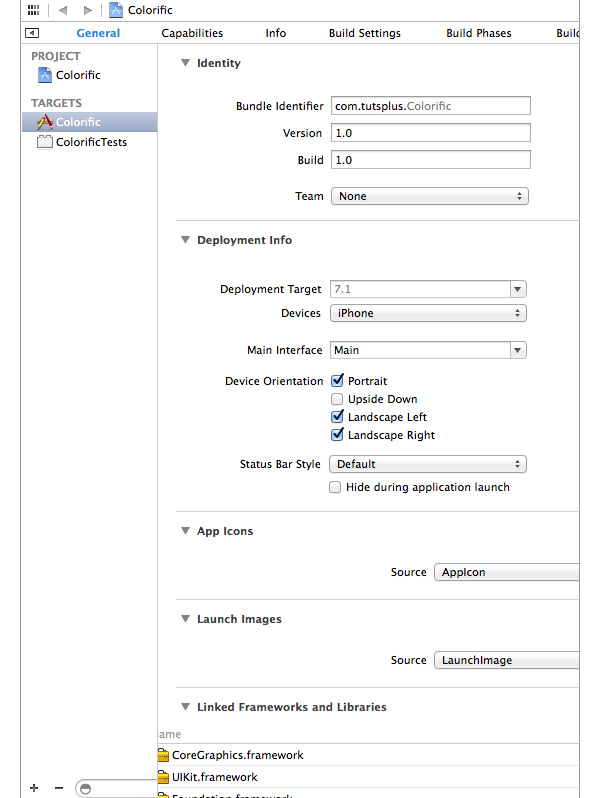The image size is (600, 798).
Task: Switch to the Build Phases tab
Action: 478,33
